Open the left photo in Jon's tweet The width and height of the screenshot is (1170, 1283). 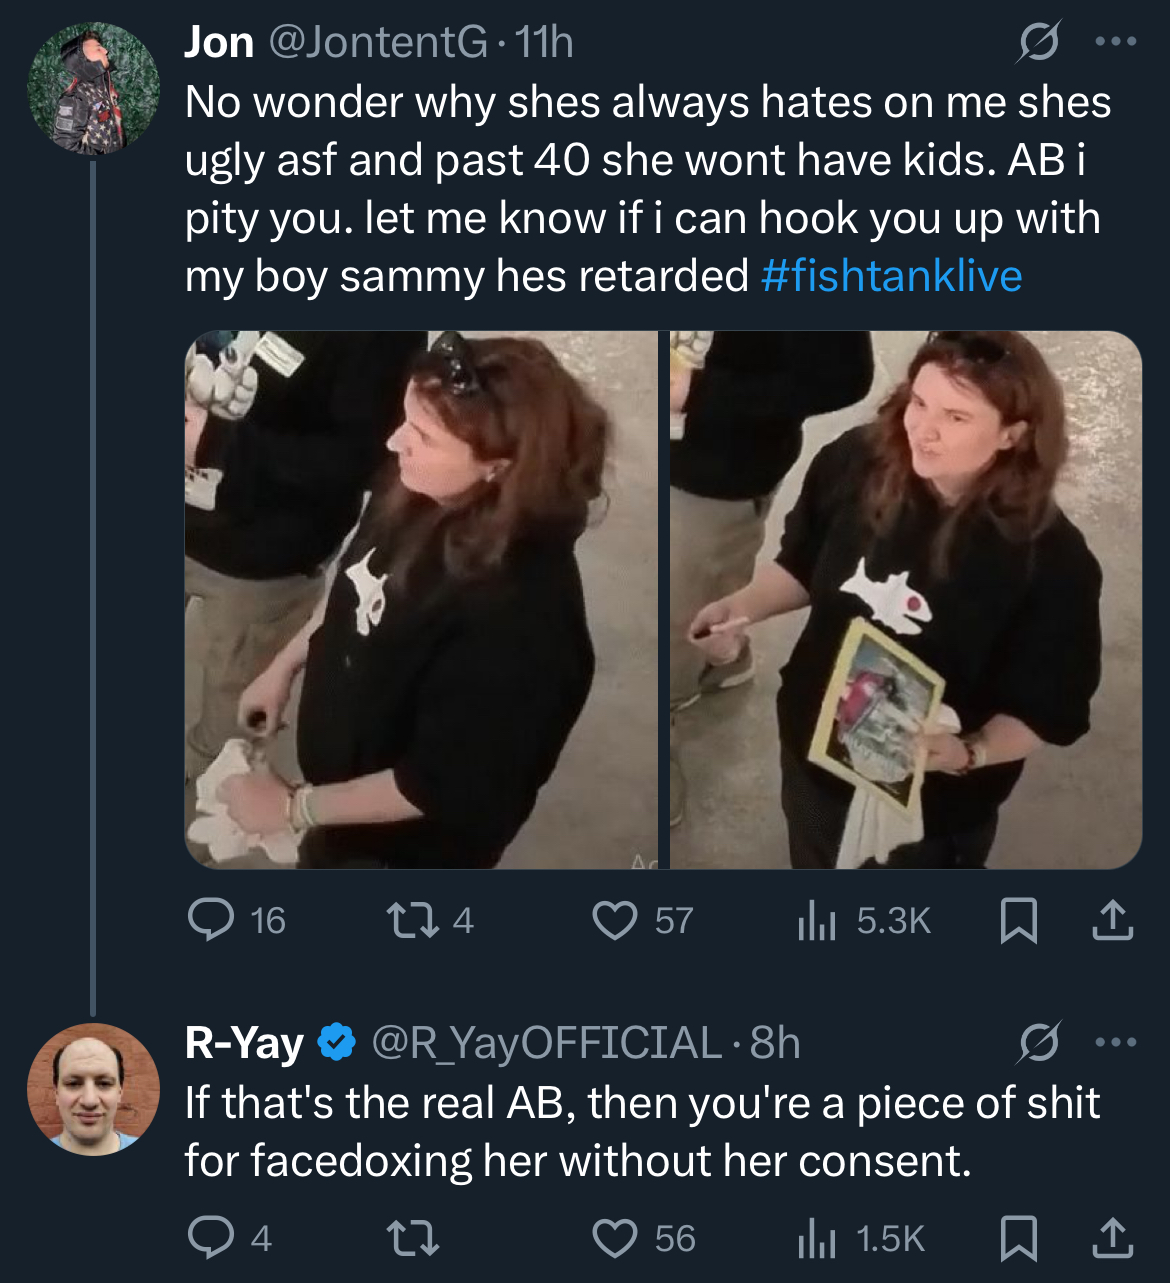[x=421, y=600]
